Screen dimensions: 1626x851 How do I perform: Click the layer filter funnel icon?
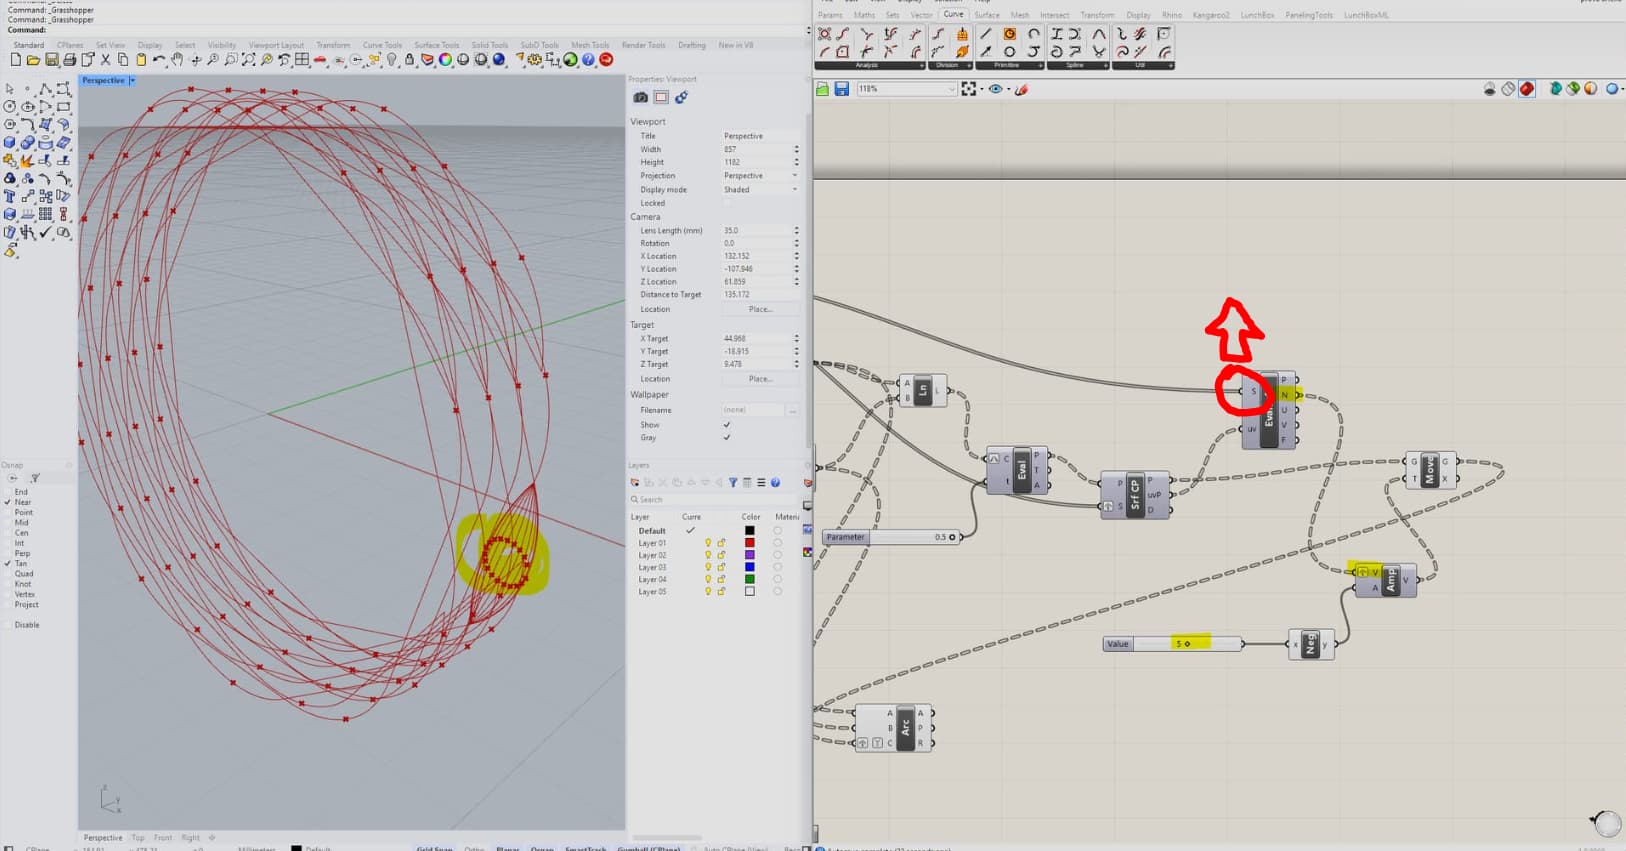pyautogui.click(x=733, y=482)
